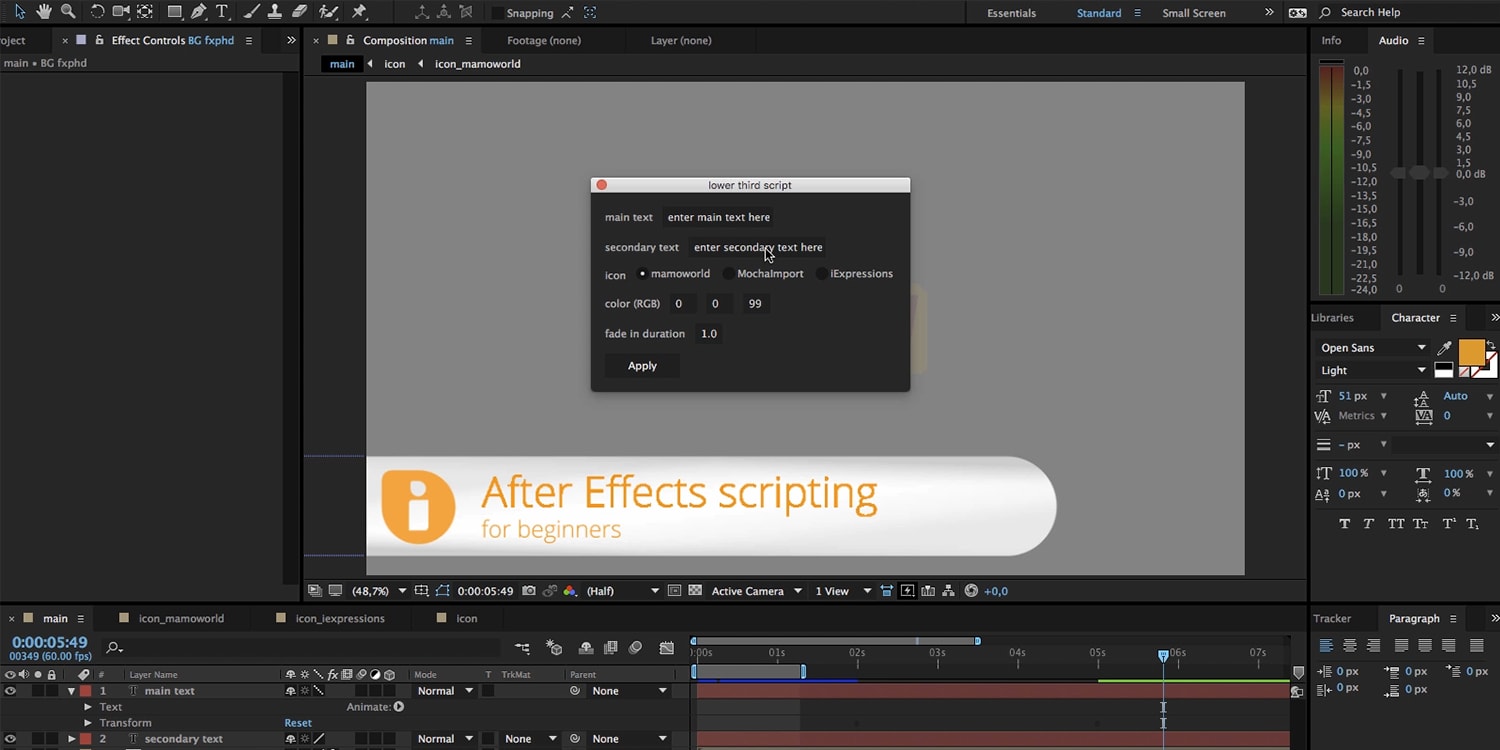This screenshot has width=1500, height=750.
Task: Click the 0:00:05:49 timeline timecode
Action: tap(50, 643)
